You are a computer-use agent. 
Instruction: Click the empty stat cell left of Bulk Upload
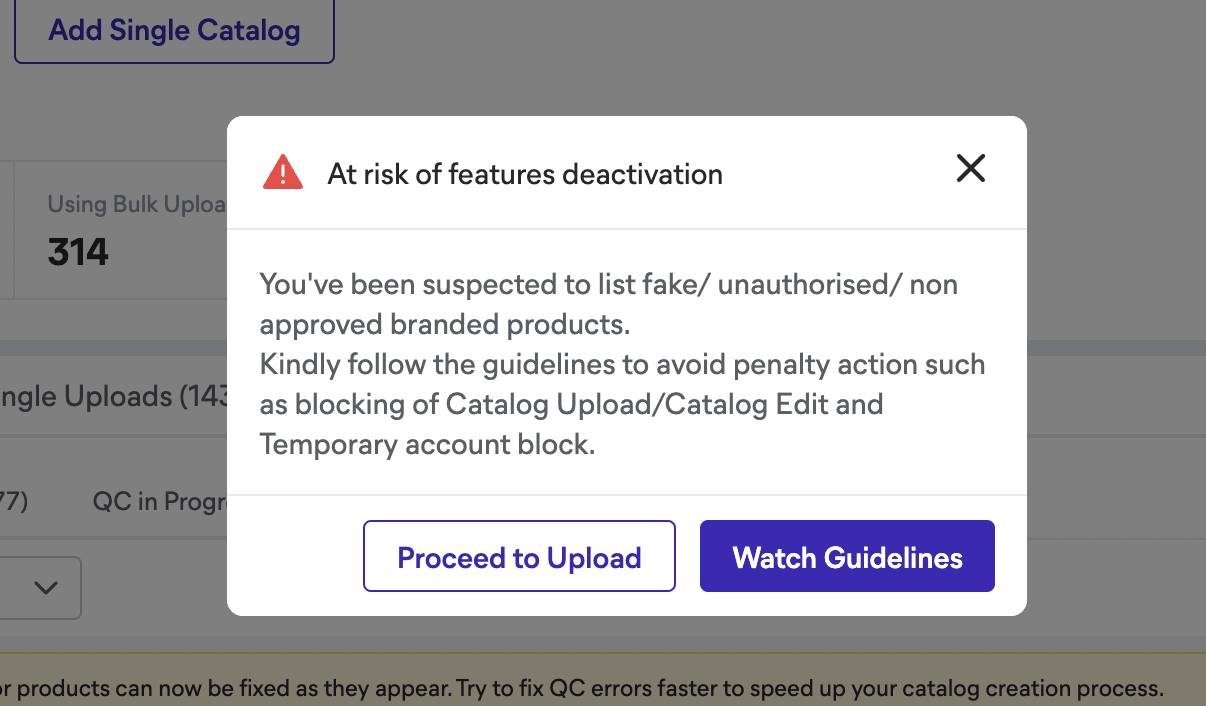click(x=6, y=230)
